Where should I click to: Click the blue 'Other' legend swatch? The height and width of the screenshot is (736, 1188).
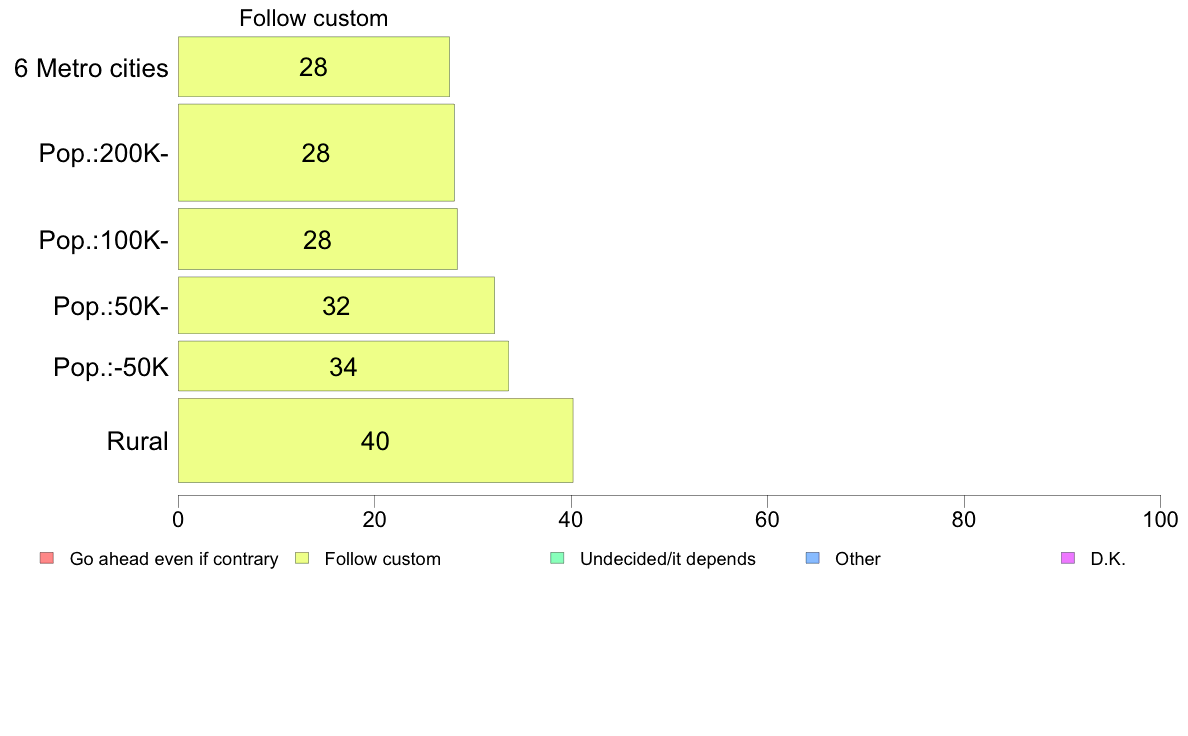click(813, 559)
